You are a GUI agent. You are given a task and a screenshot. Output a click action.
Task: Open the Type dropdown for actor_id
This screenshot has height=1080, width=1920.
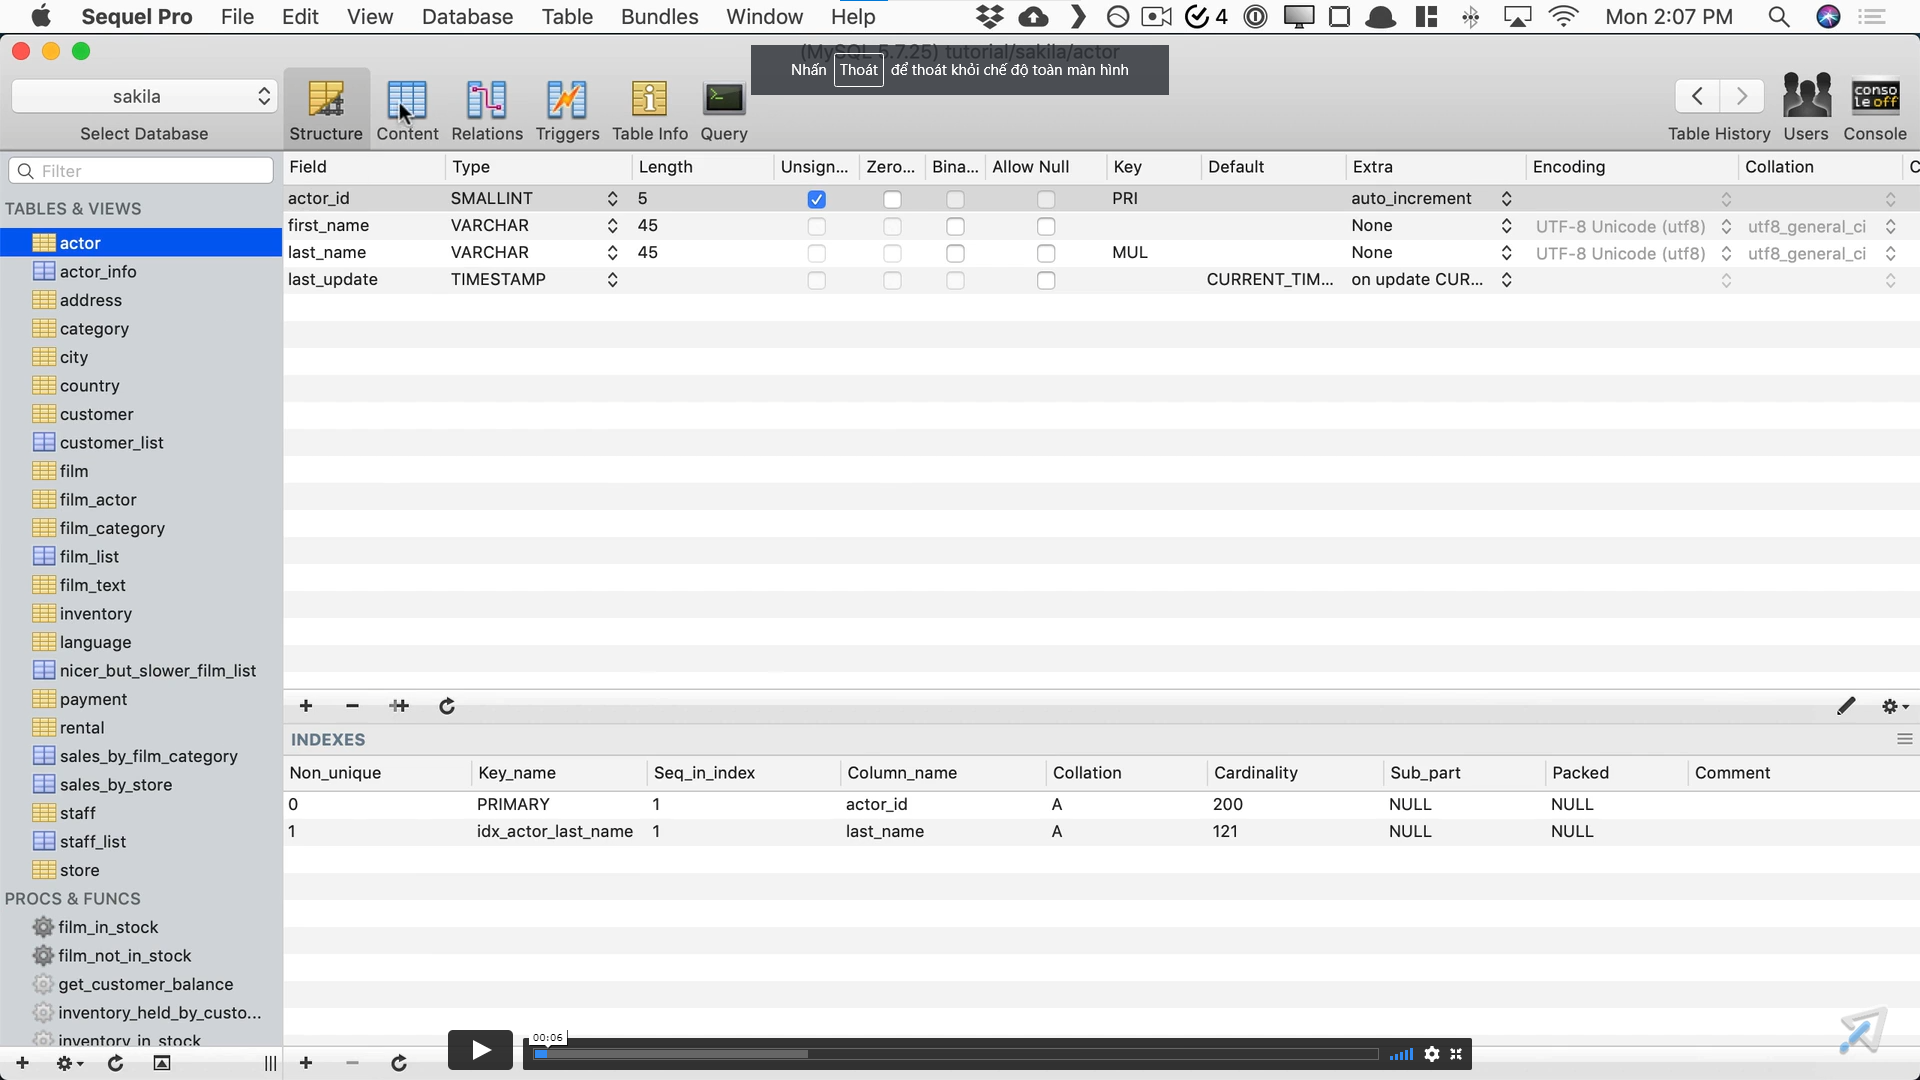click(612, 199)
